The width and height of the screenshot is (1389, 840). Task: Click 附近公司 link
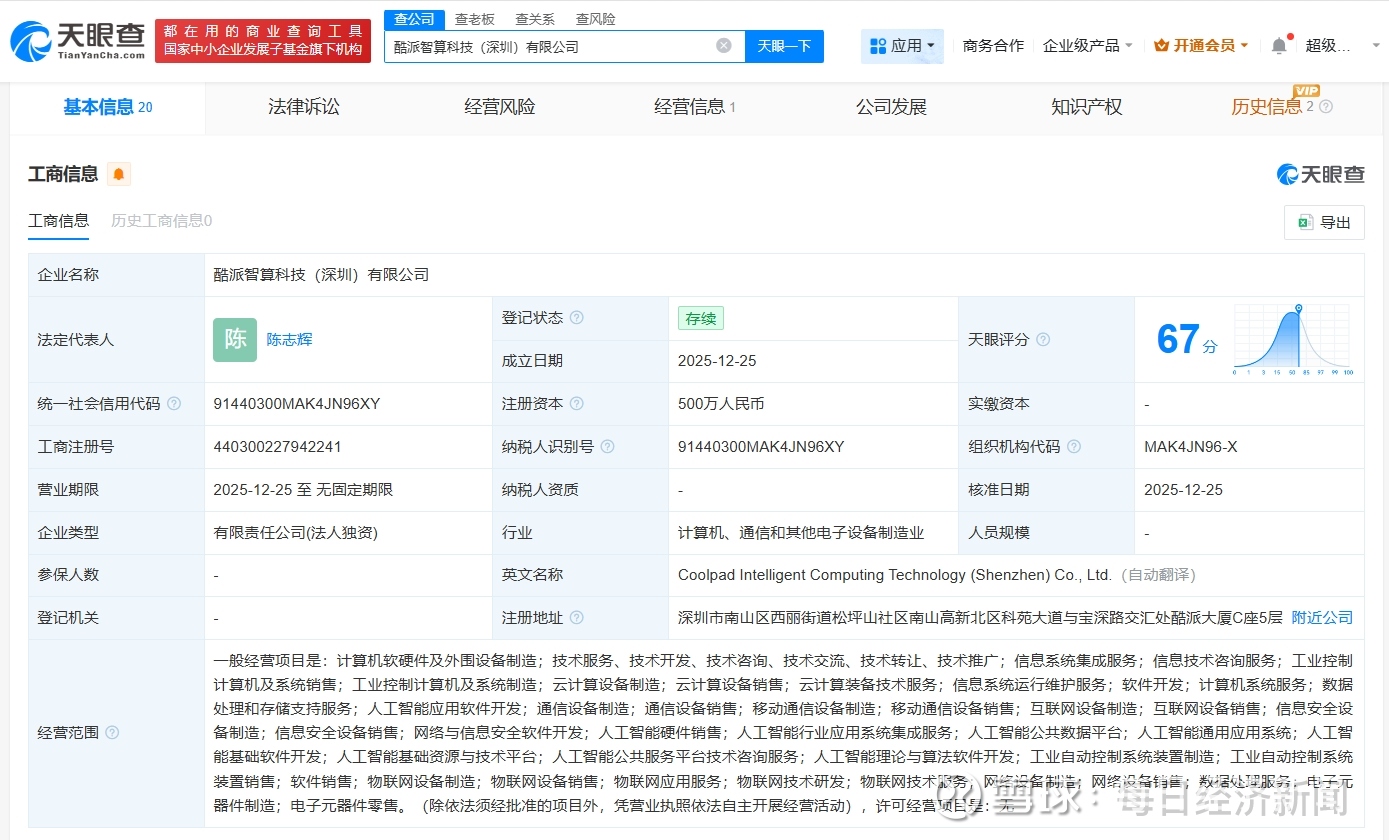tap(1321, 618)
